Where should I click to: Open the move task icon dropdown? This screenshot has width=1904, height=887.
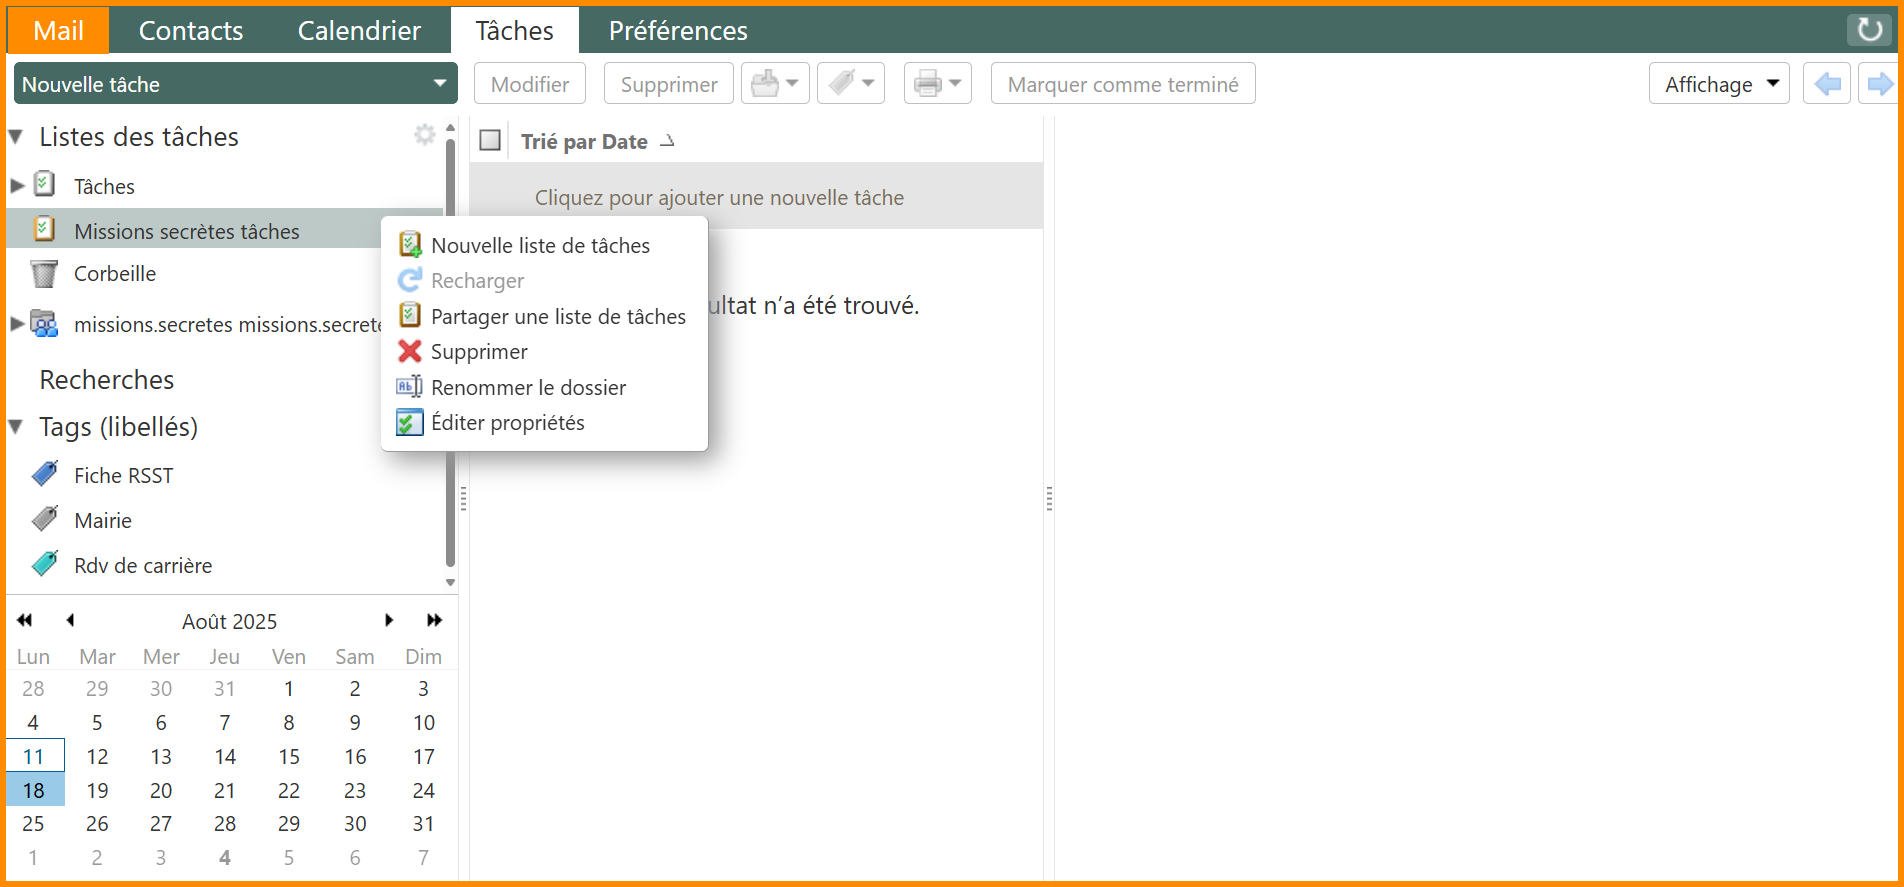(775, 84)
